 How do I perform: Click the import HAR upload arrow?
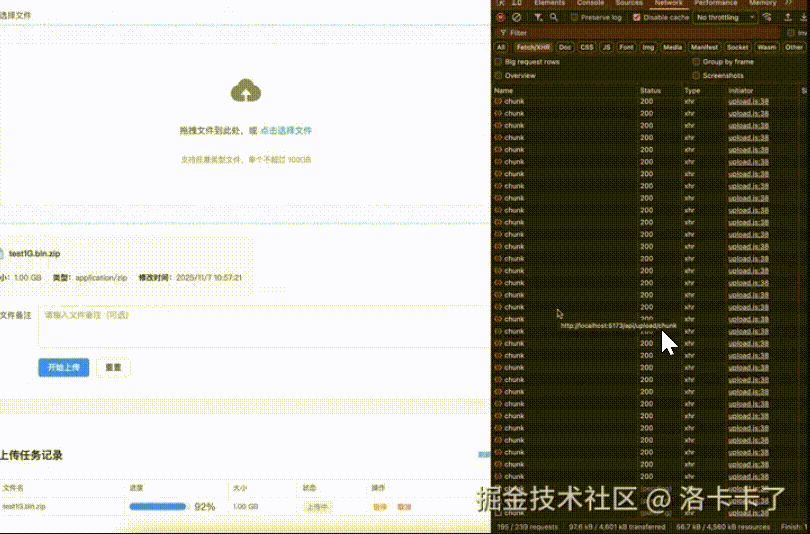pyautogui.click(x=787, y=17)
